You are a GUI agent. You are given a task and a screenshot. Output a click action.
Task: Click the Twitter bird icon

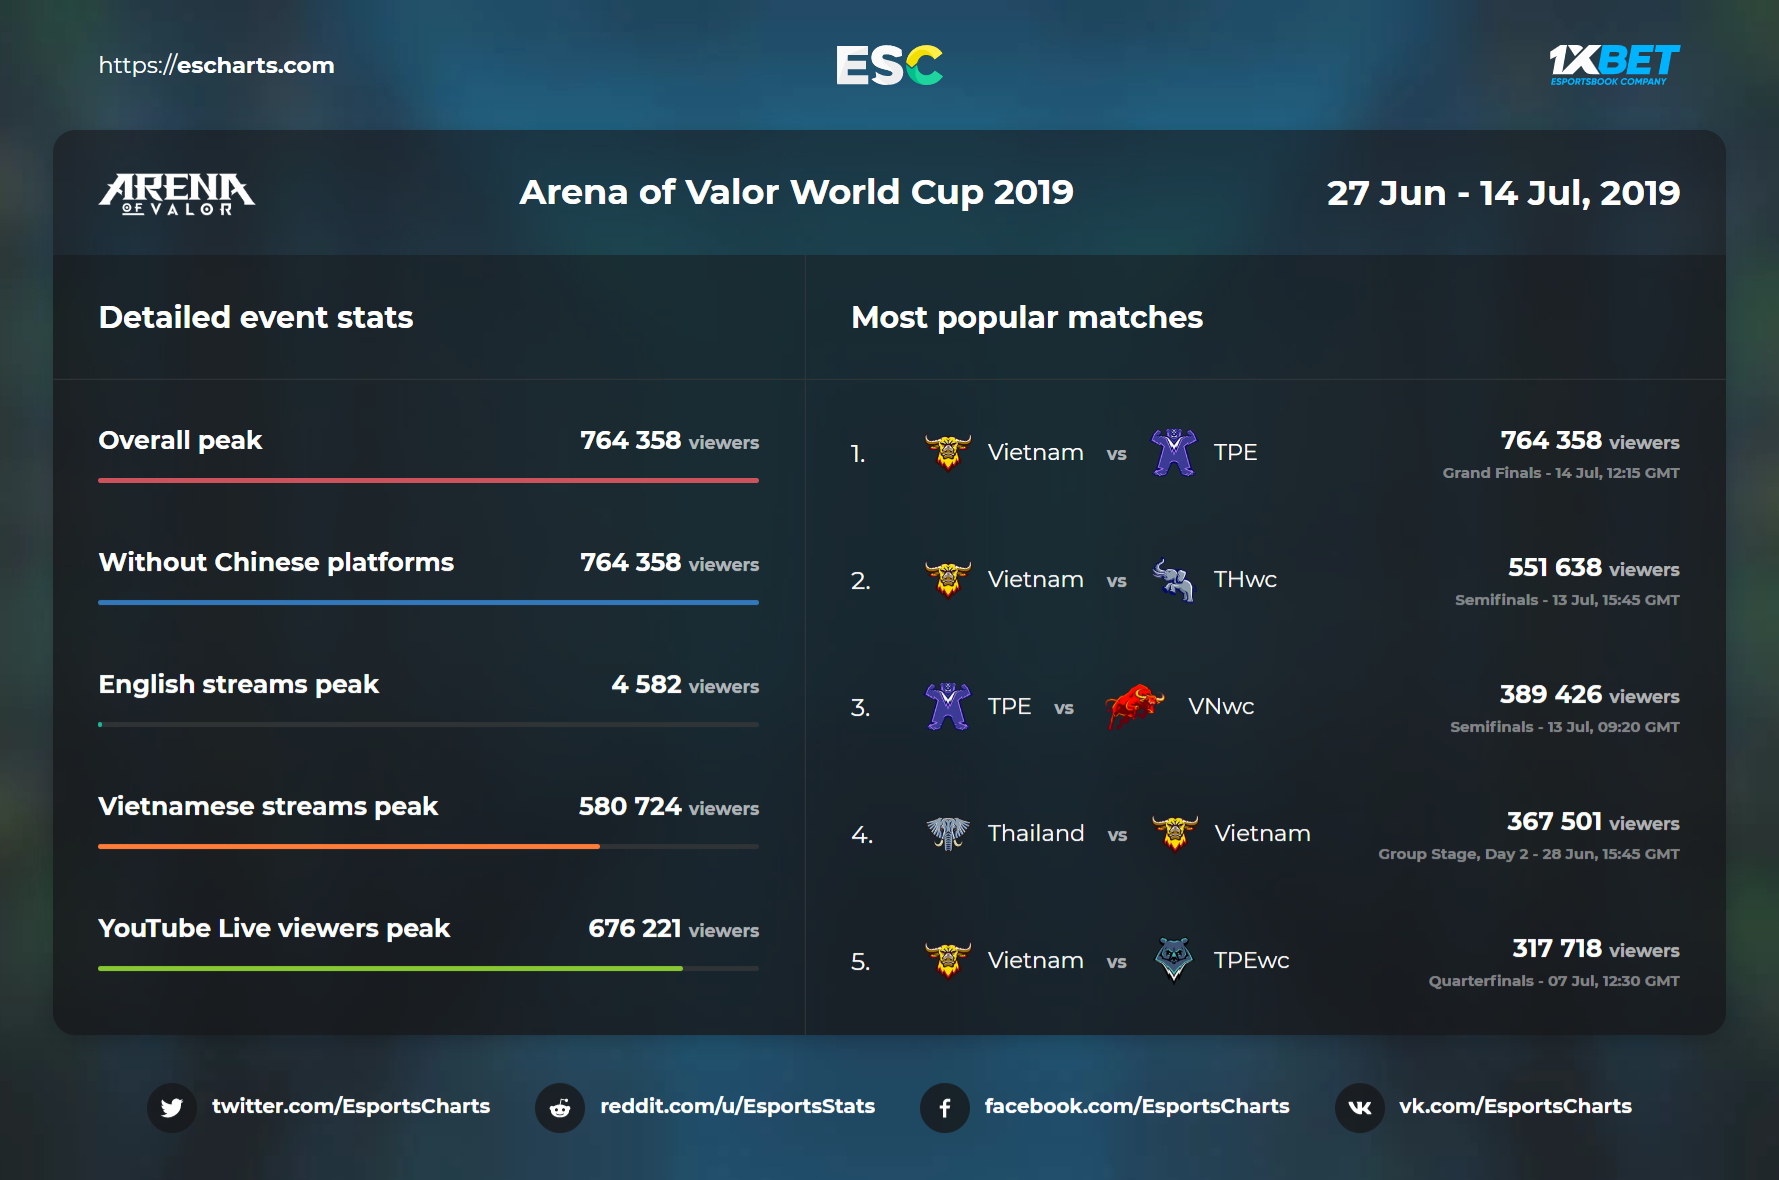click(172, 1108)
